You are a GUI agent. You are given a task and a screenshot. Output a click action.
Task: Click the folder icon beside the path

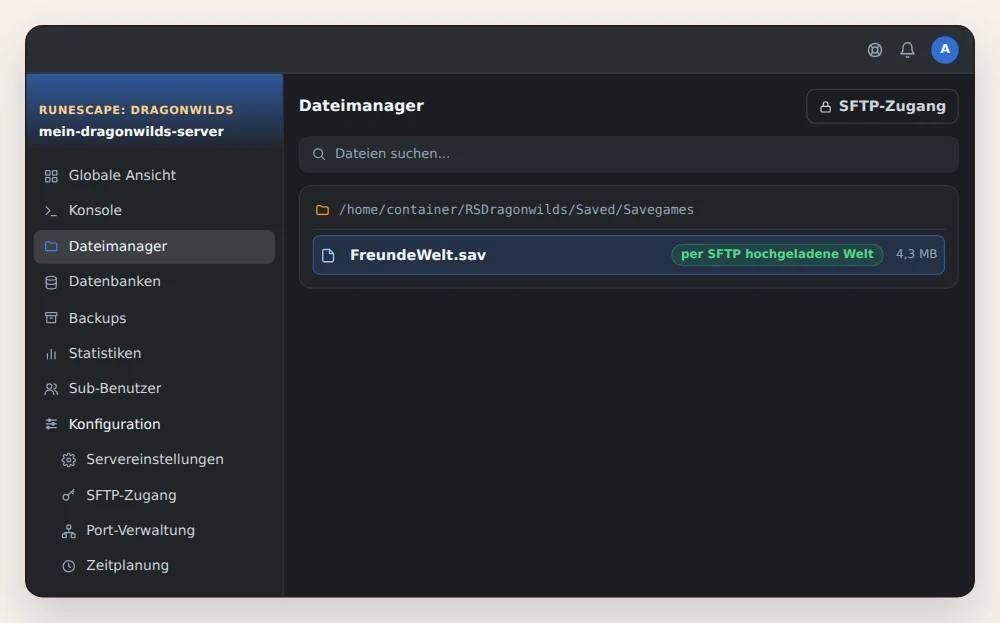[x=323, y=210]
